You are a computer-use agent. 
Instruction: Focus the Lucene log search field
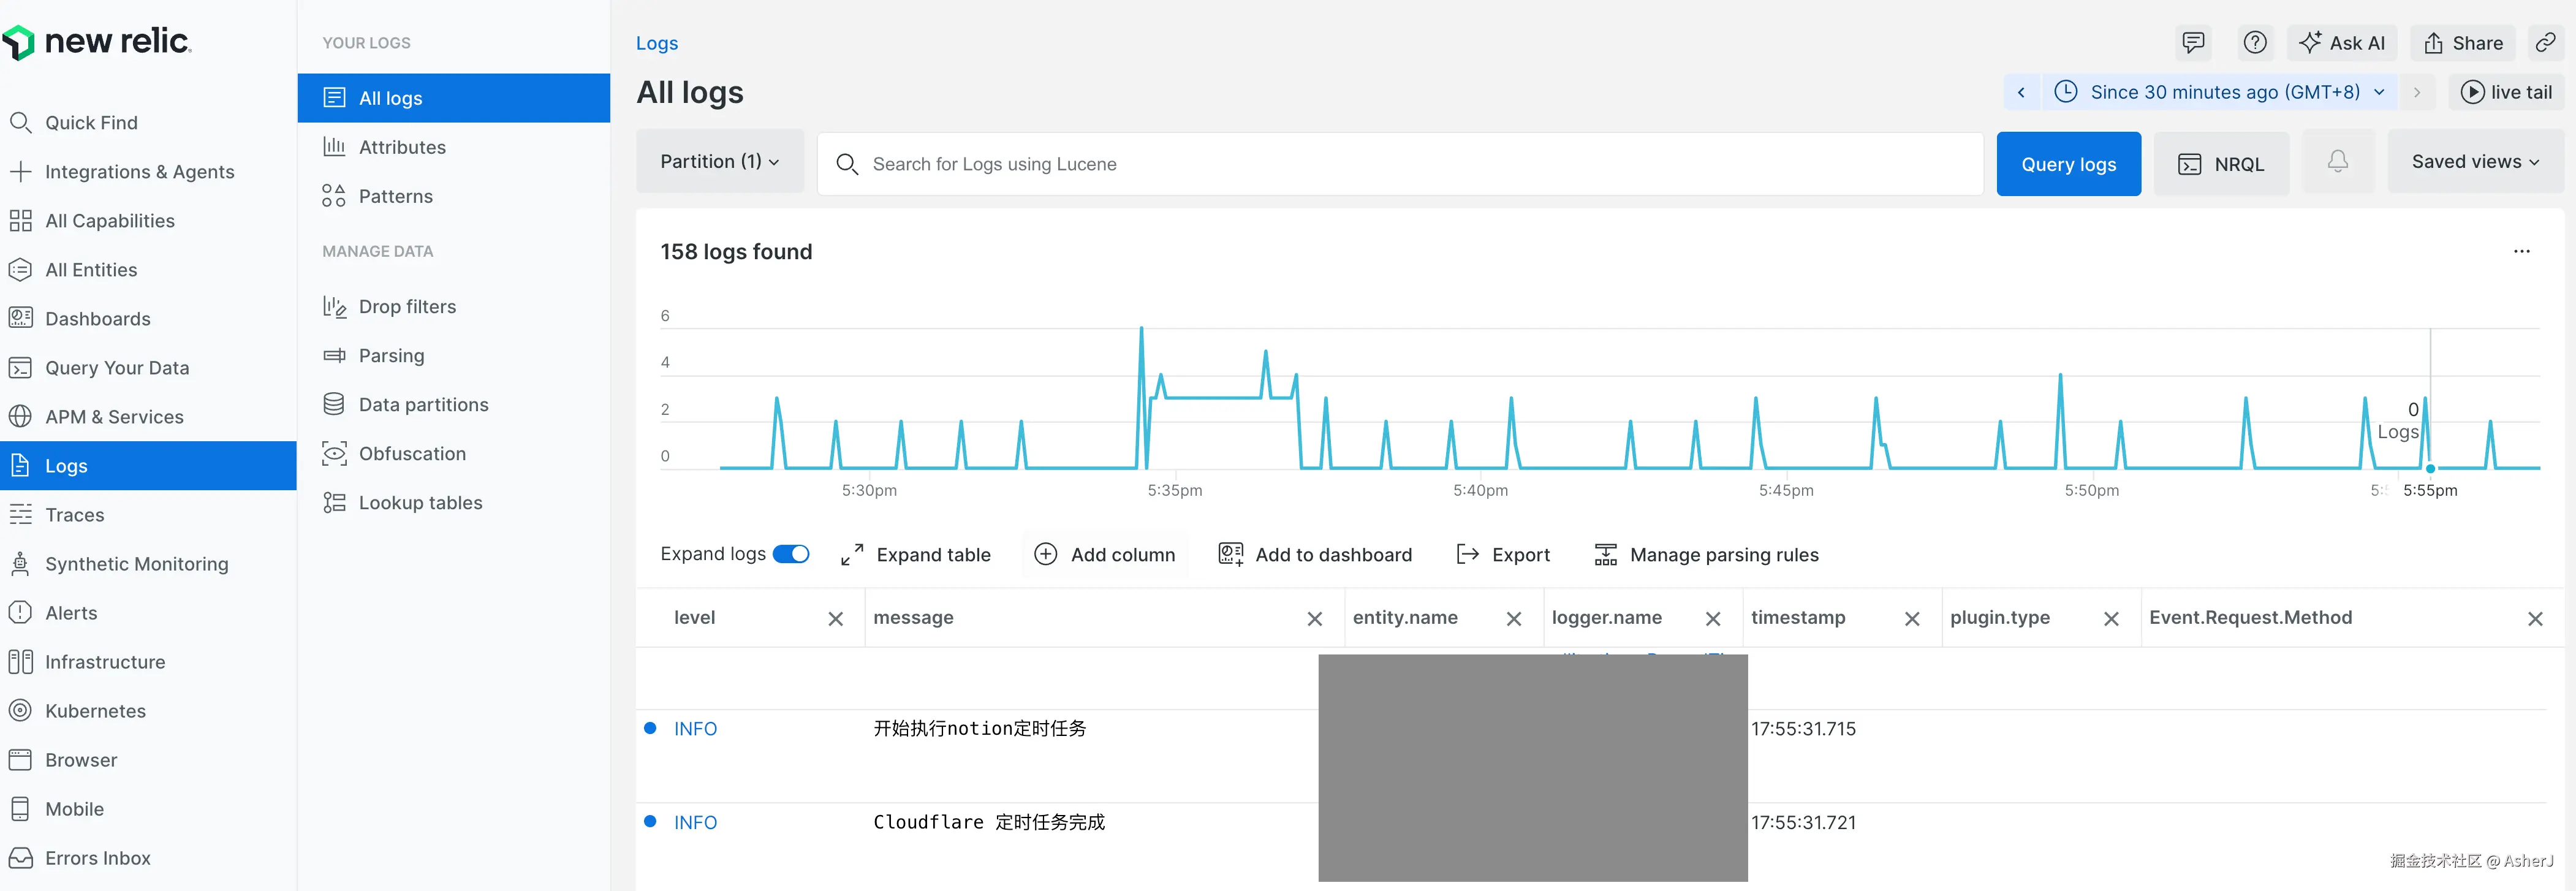[1400, 164]
